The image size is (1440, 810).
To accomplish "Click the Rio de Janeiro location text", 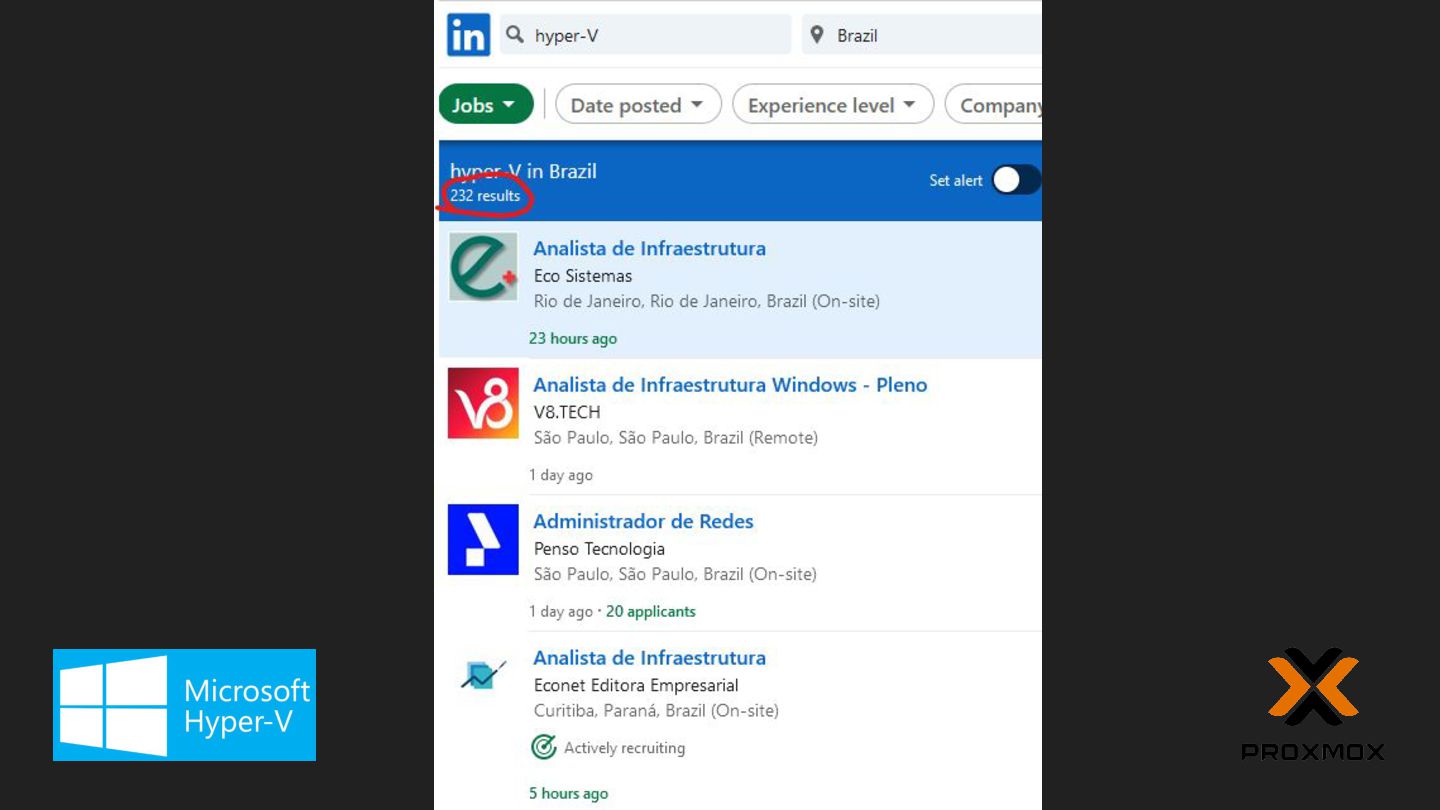I will tap(707, 301).
